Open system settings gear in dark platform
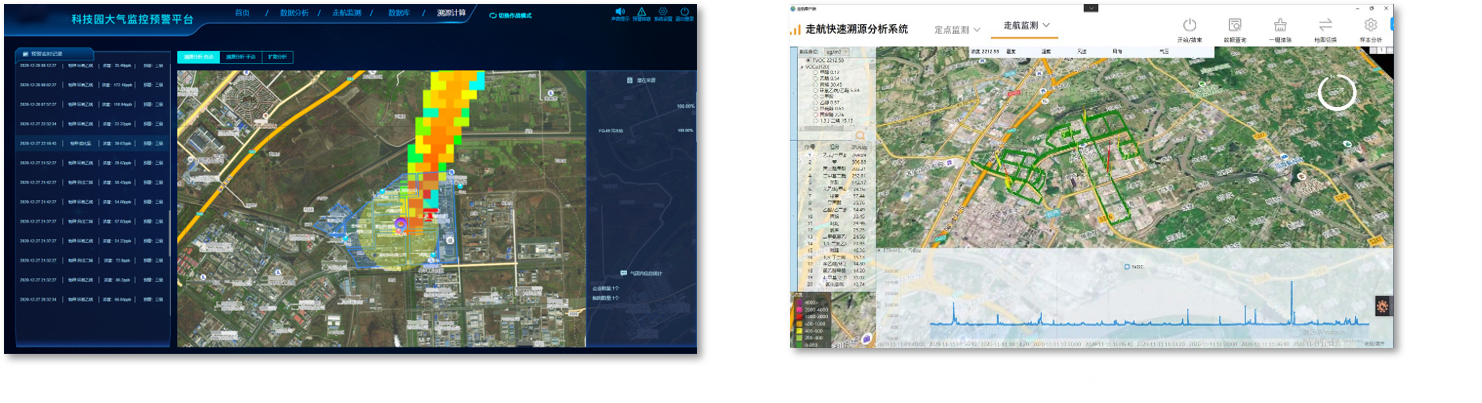 663,12
